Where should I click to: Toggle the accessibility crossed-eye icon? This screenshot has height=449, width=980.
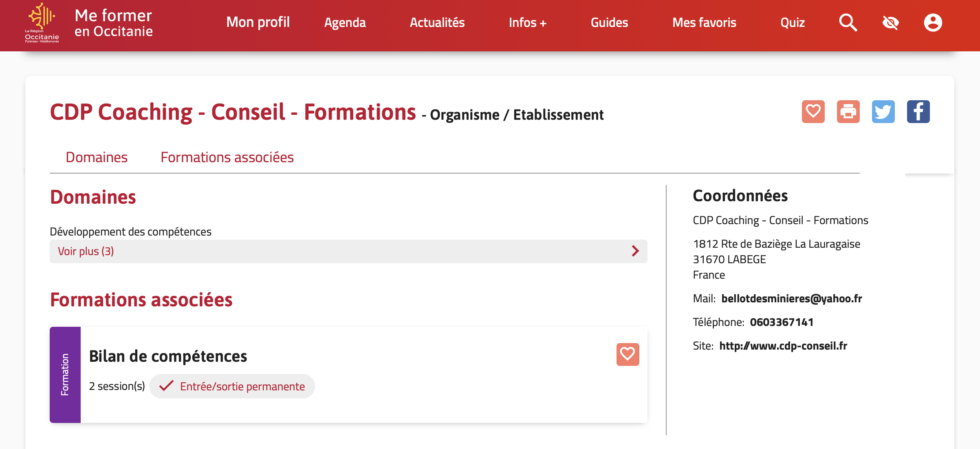pyautogui.click(x=890, y=23)
